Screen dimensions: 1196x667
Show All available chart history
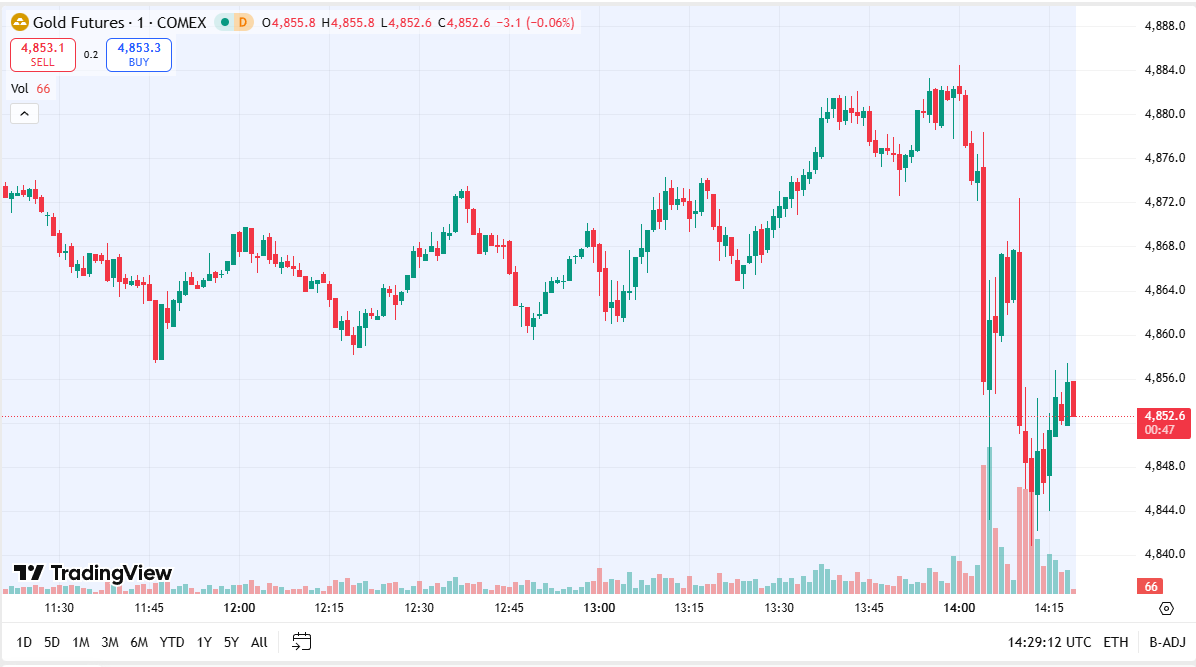tap(259, 642)
